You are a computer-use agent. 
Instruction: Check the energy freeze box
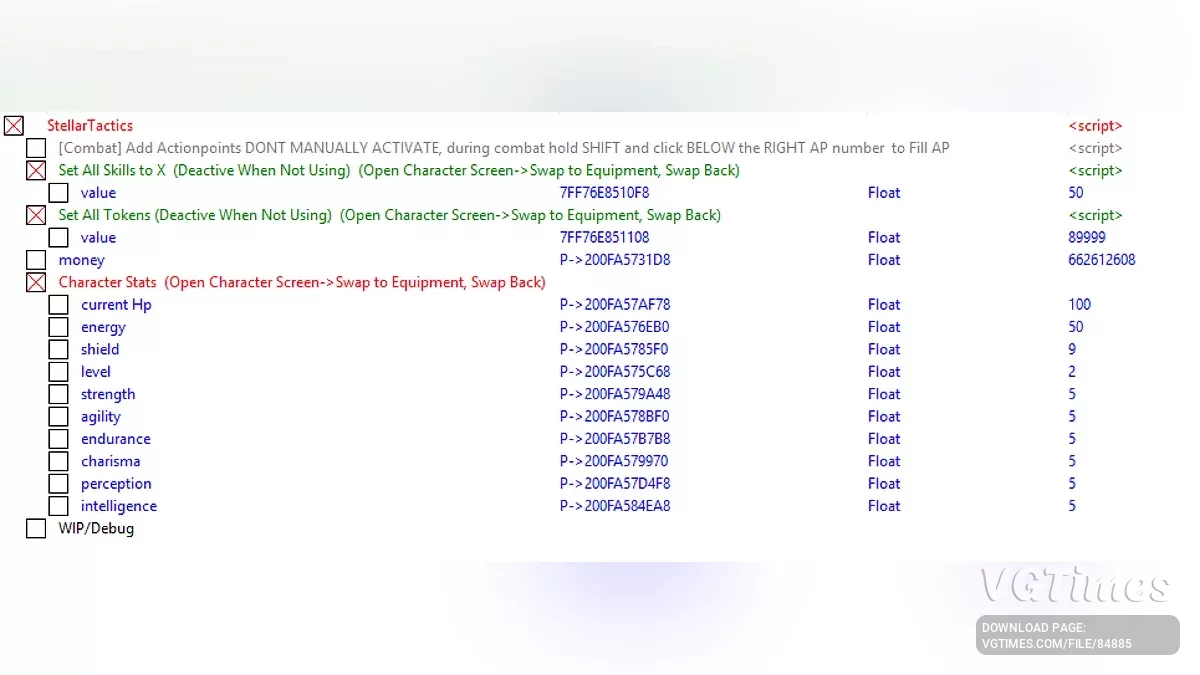59,327
